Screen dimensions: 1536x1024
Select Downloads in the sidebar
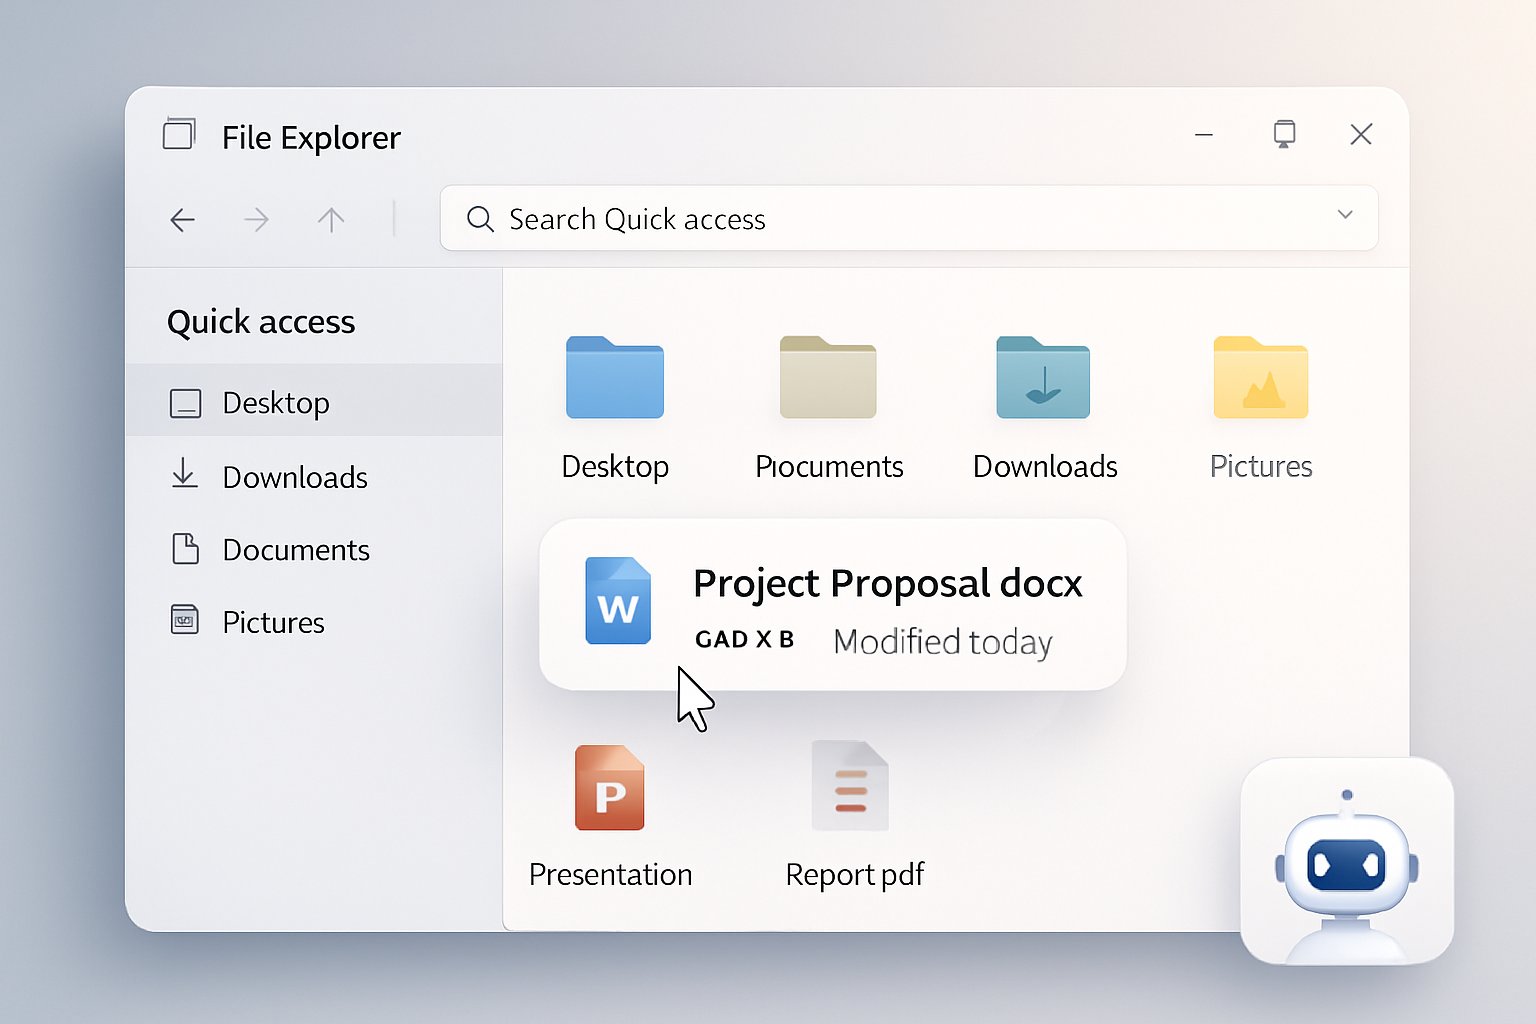click(294, 477)
